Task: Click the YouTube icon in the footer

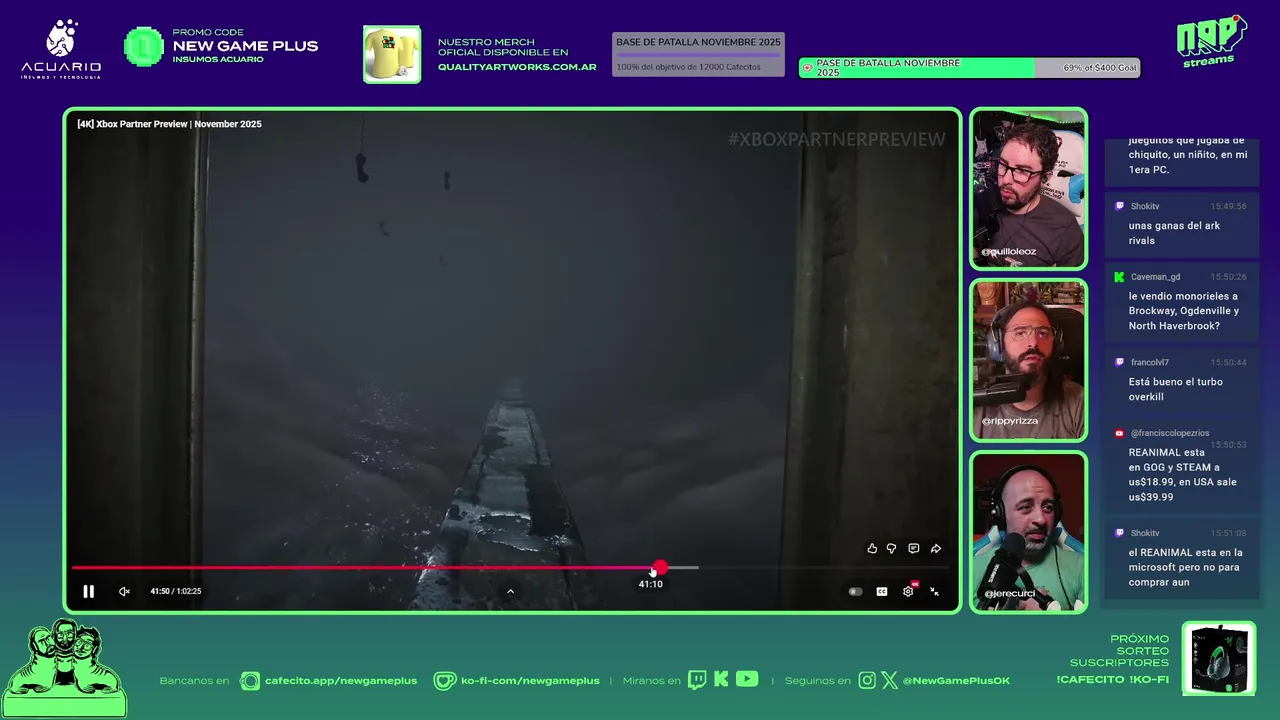Action: 747,679
